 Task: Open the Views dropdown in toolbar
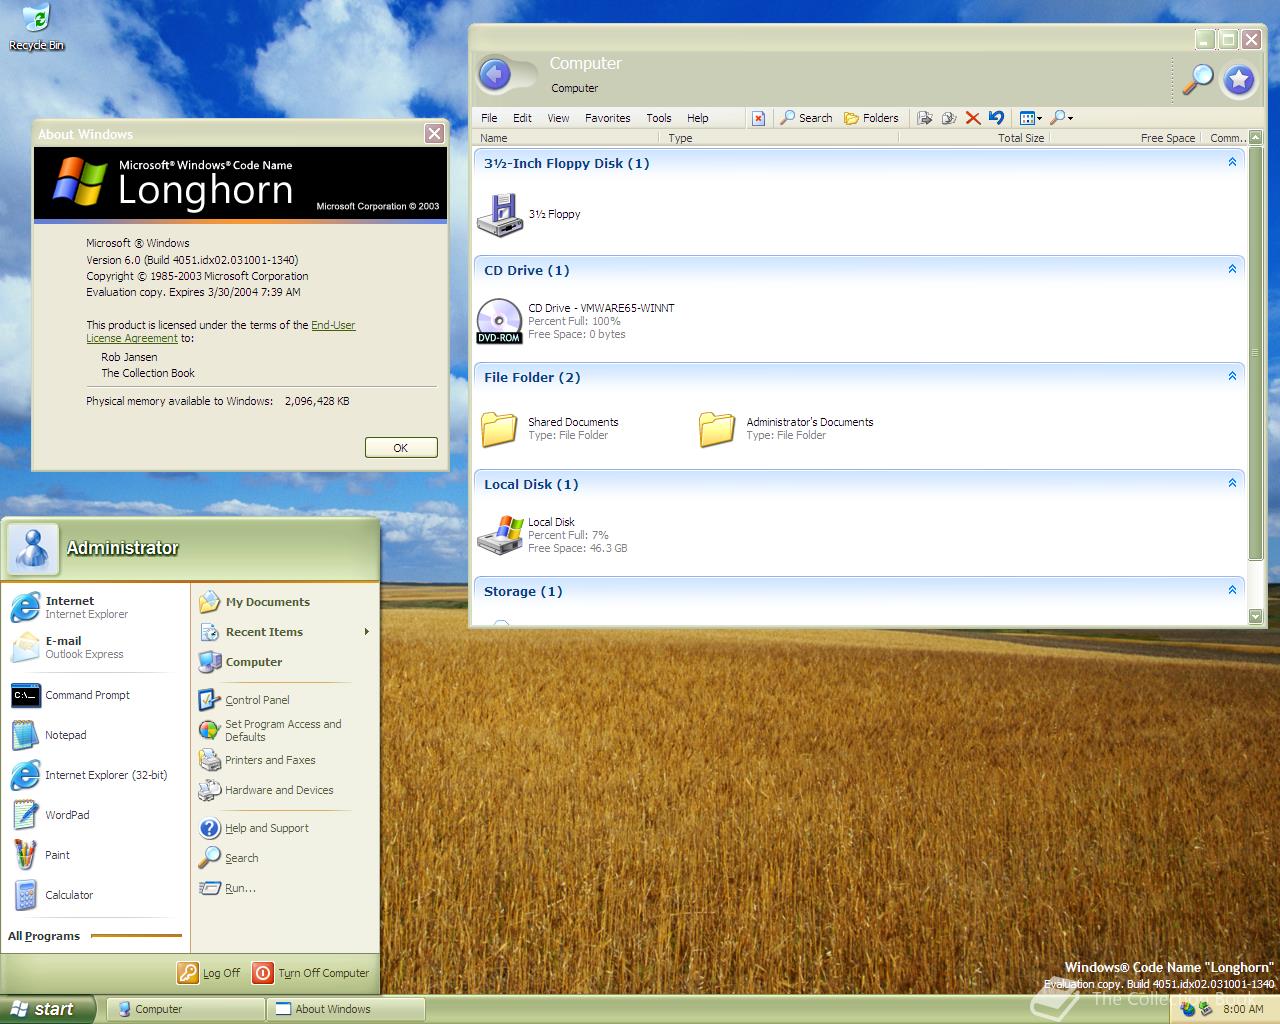[1030, 118]
